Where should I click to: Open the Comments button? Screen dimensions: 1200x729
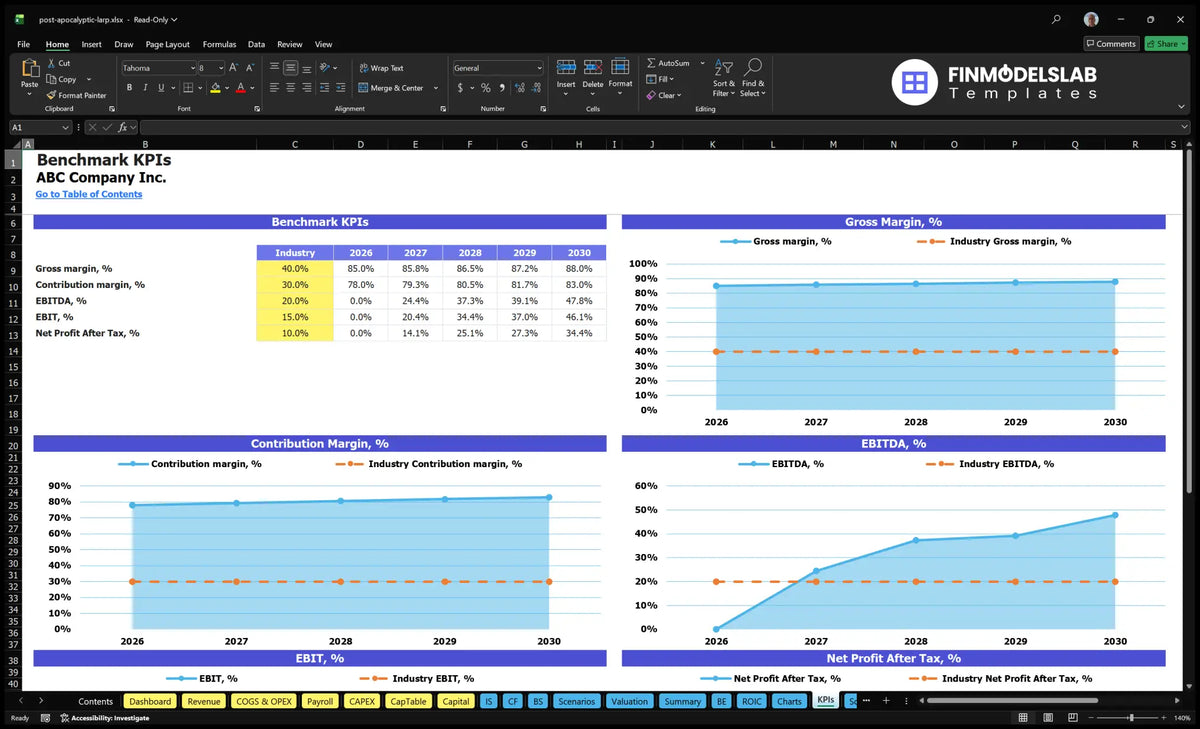[x=1111, y=44]
